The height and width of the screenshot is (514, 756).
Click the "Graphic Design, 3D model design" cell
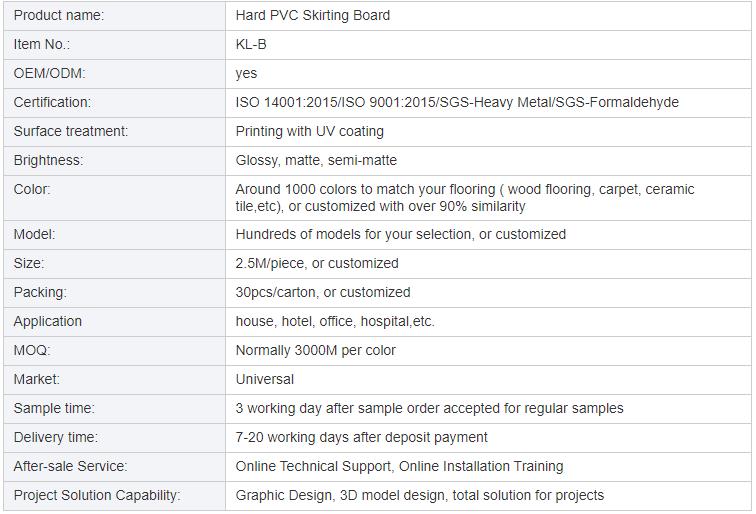(420, 496)
